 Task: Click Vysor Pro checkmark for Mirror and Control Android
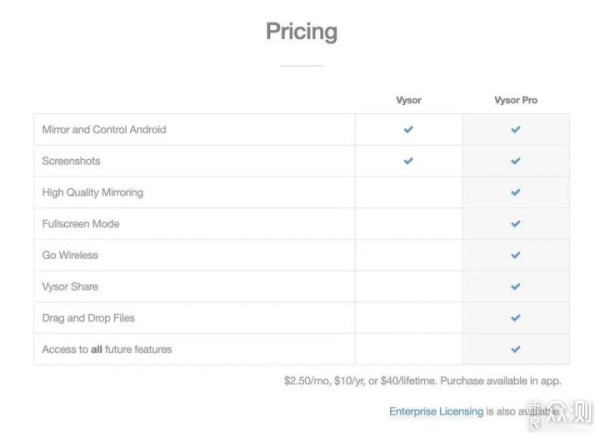tap(515, 129)
